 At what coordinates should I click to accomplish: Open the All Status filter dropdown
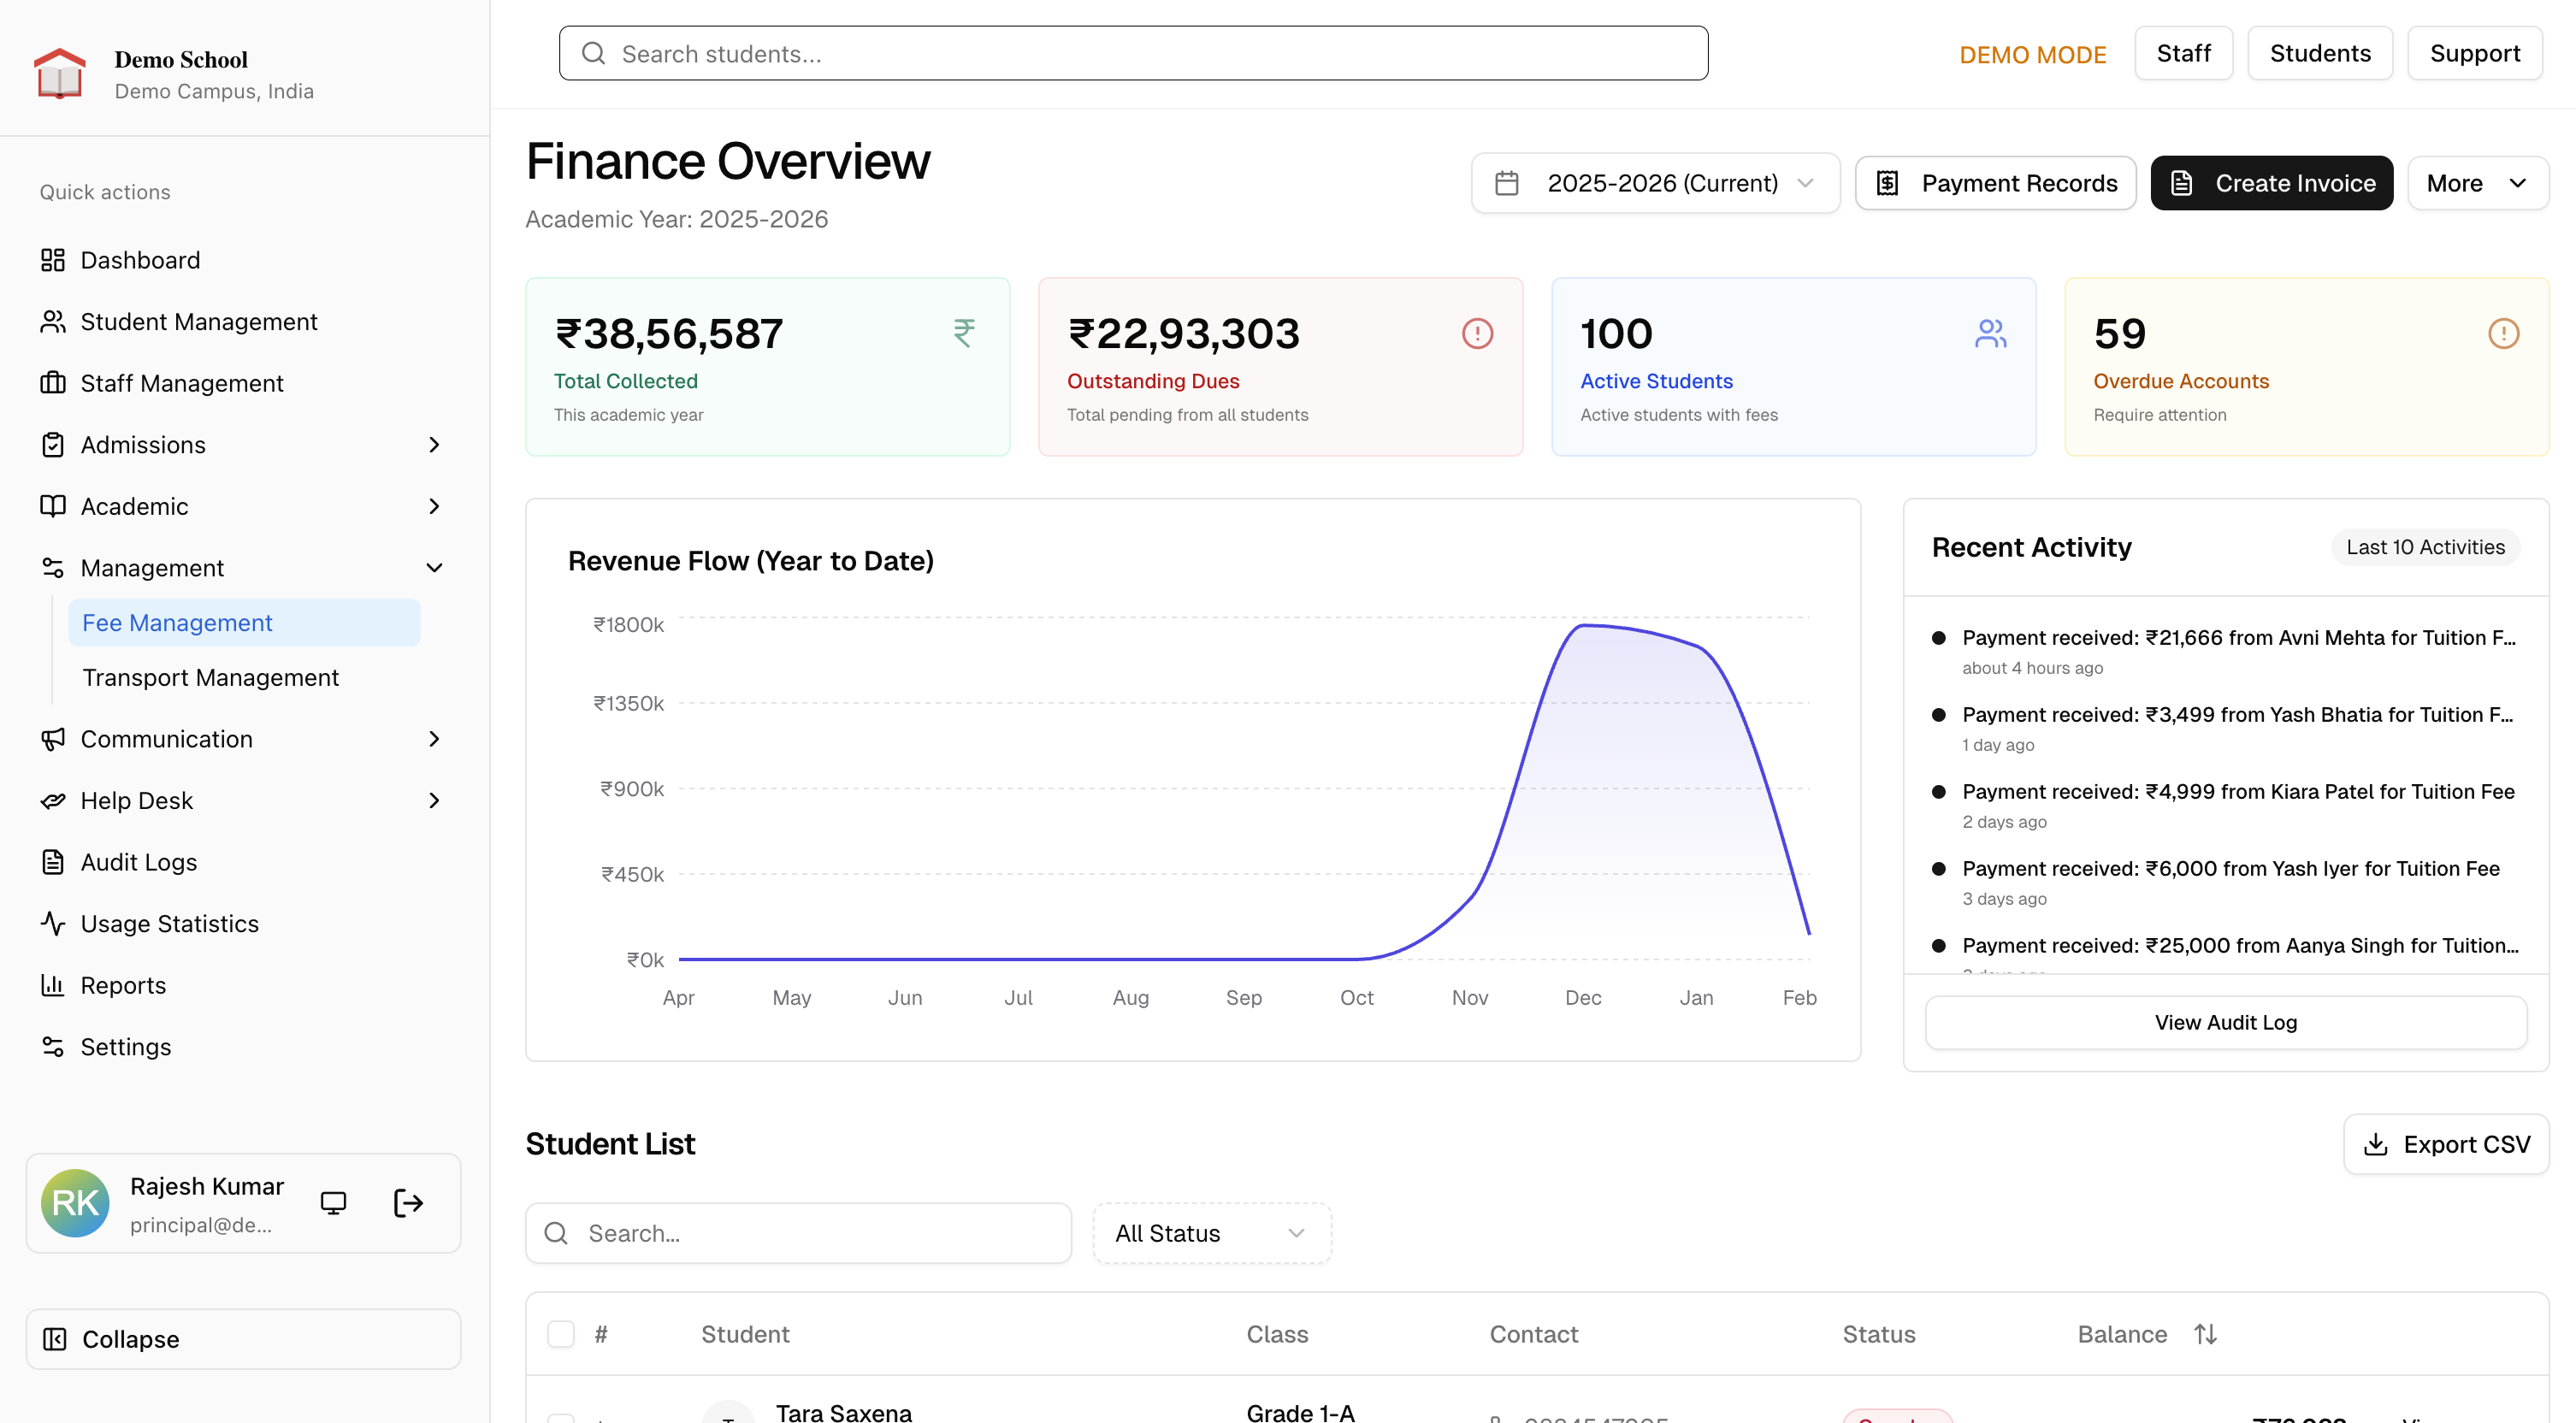(x=1211, y=1233)
